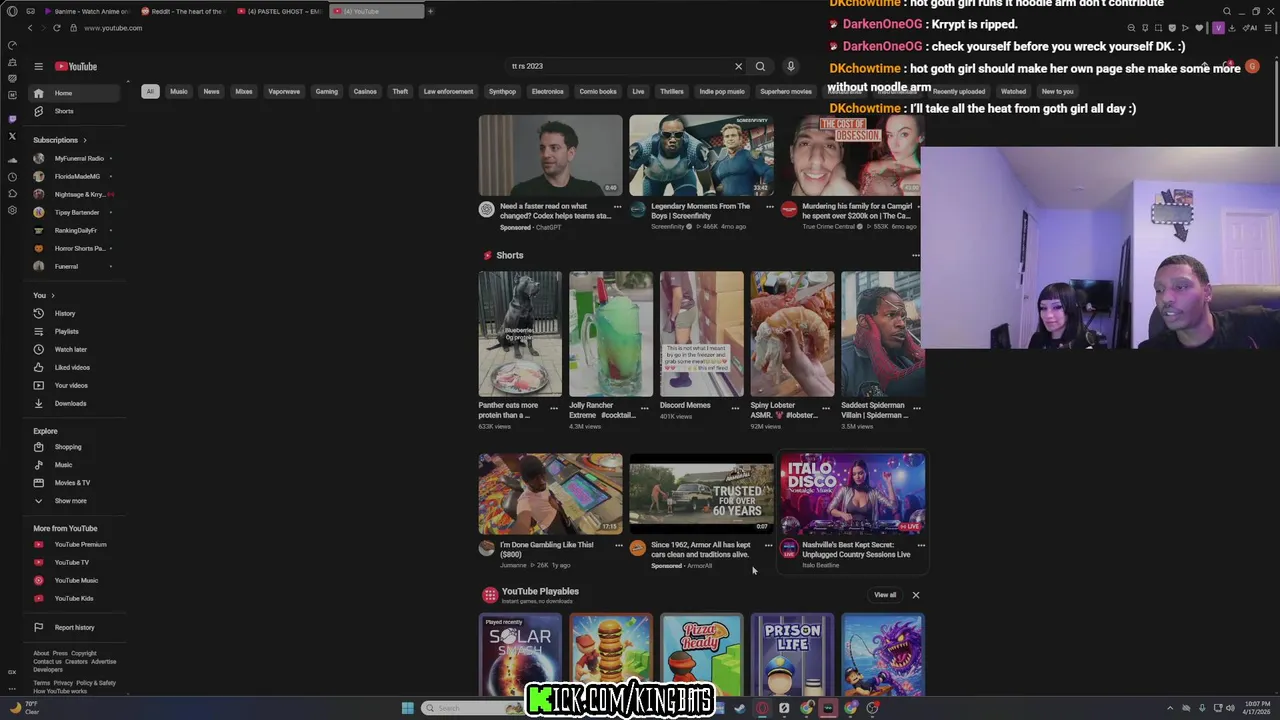Click View all for YouTube Playables
The width and height of the screenshot is (1280, 720).
coord(885,595)
